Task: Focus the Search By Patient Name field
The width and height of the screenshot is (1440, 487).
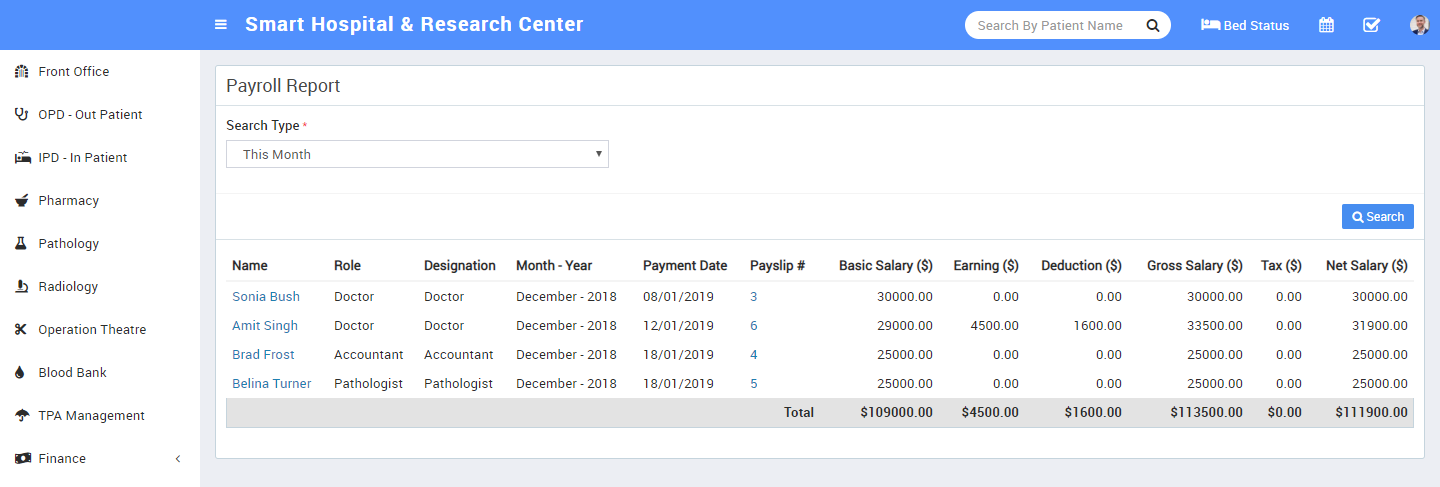Action: click(x=1050, y=25)
